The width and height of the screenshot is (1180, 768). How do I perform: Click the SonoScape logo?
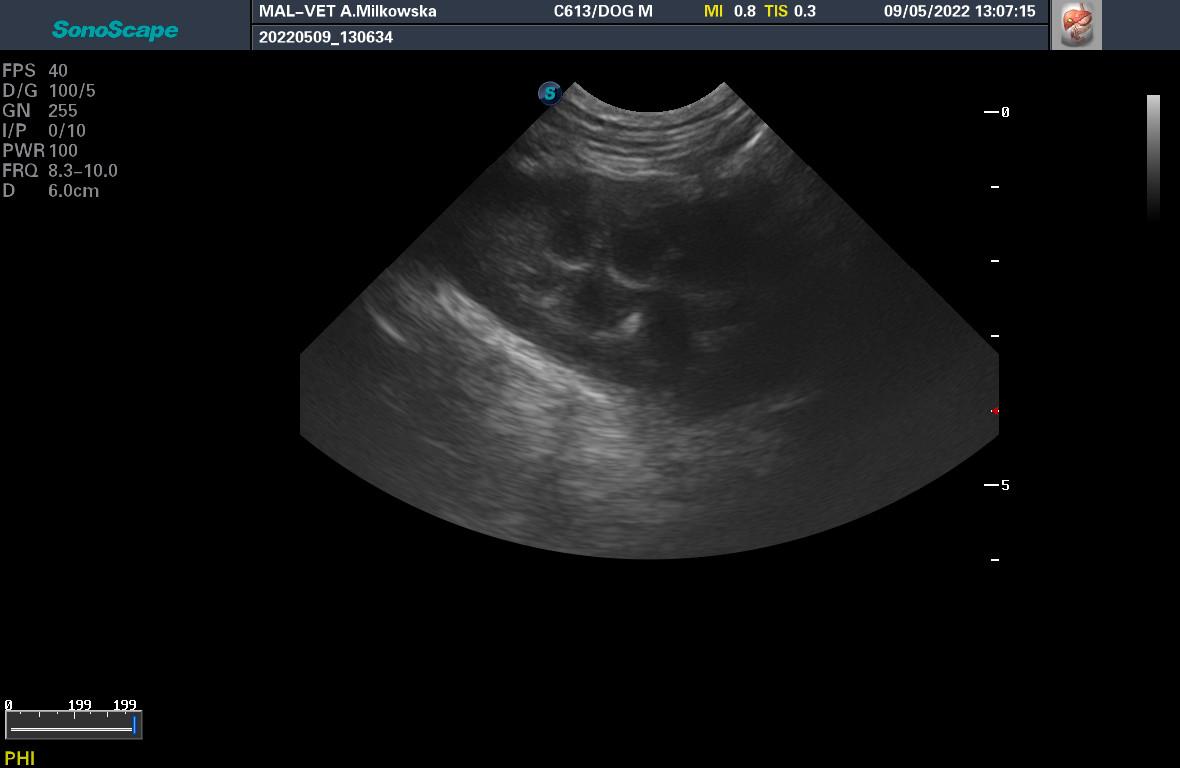[x=115, y=30]
